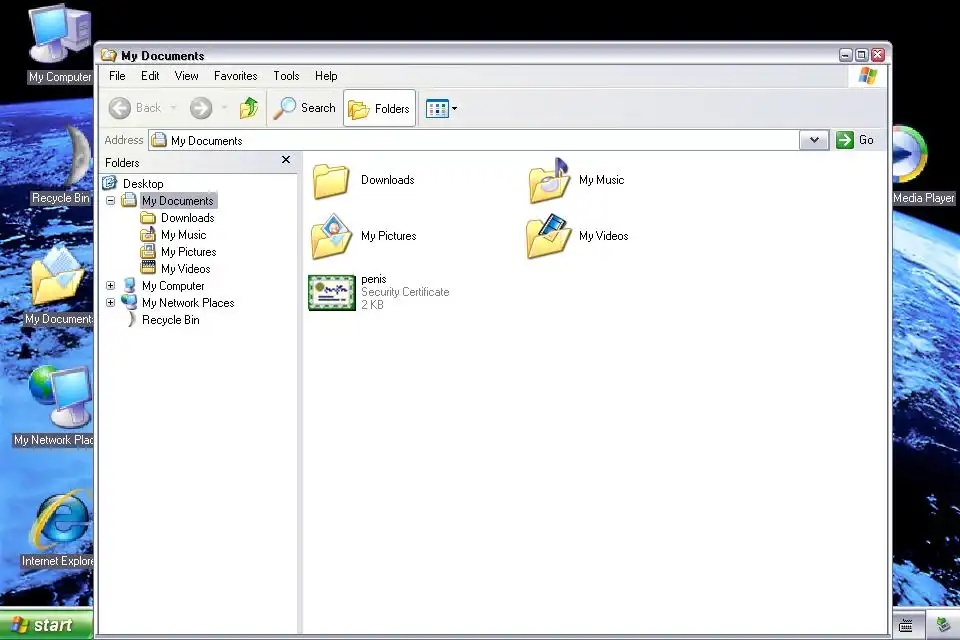Open the Views icon dropdown
The height and width of the screenshot is (640, 960).
click(x=441, y=109)
